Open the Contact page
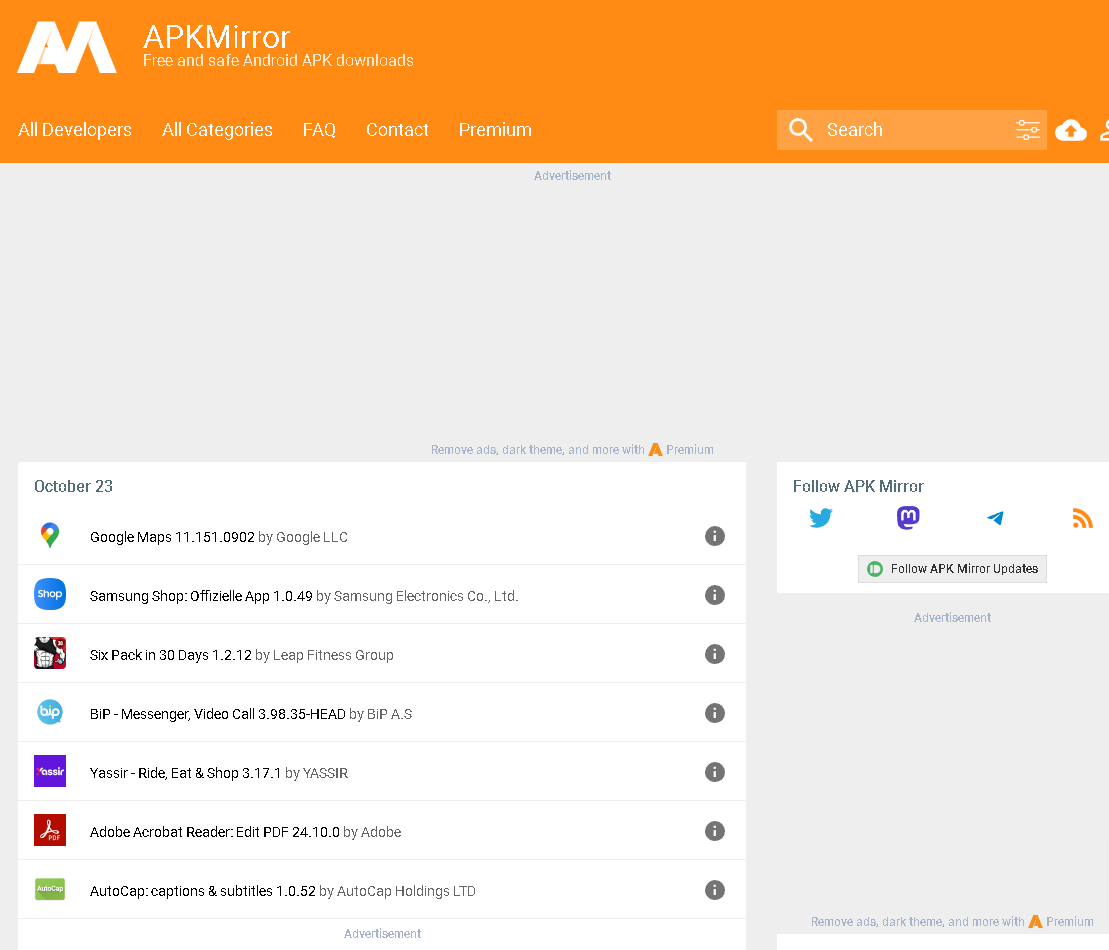 [397, 129]
